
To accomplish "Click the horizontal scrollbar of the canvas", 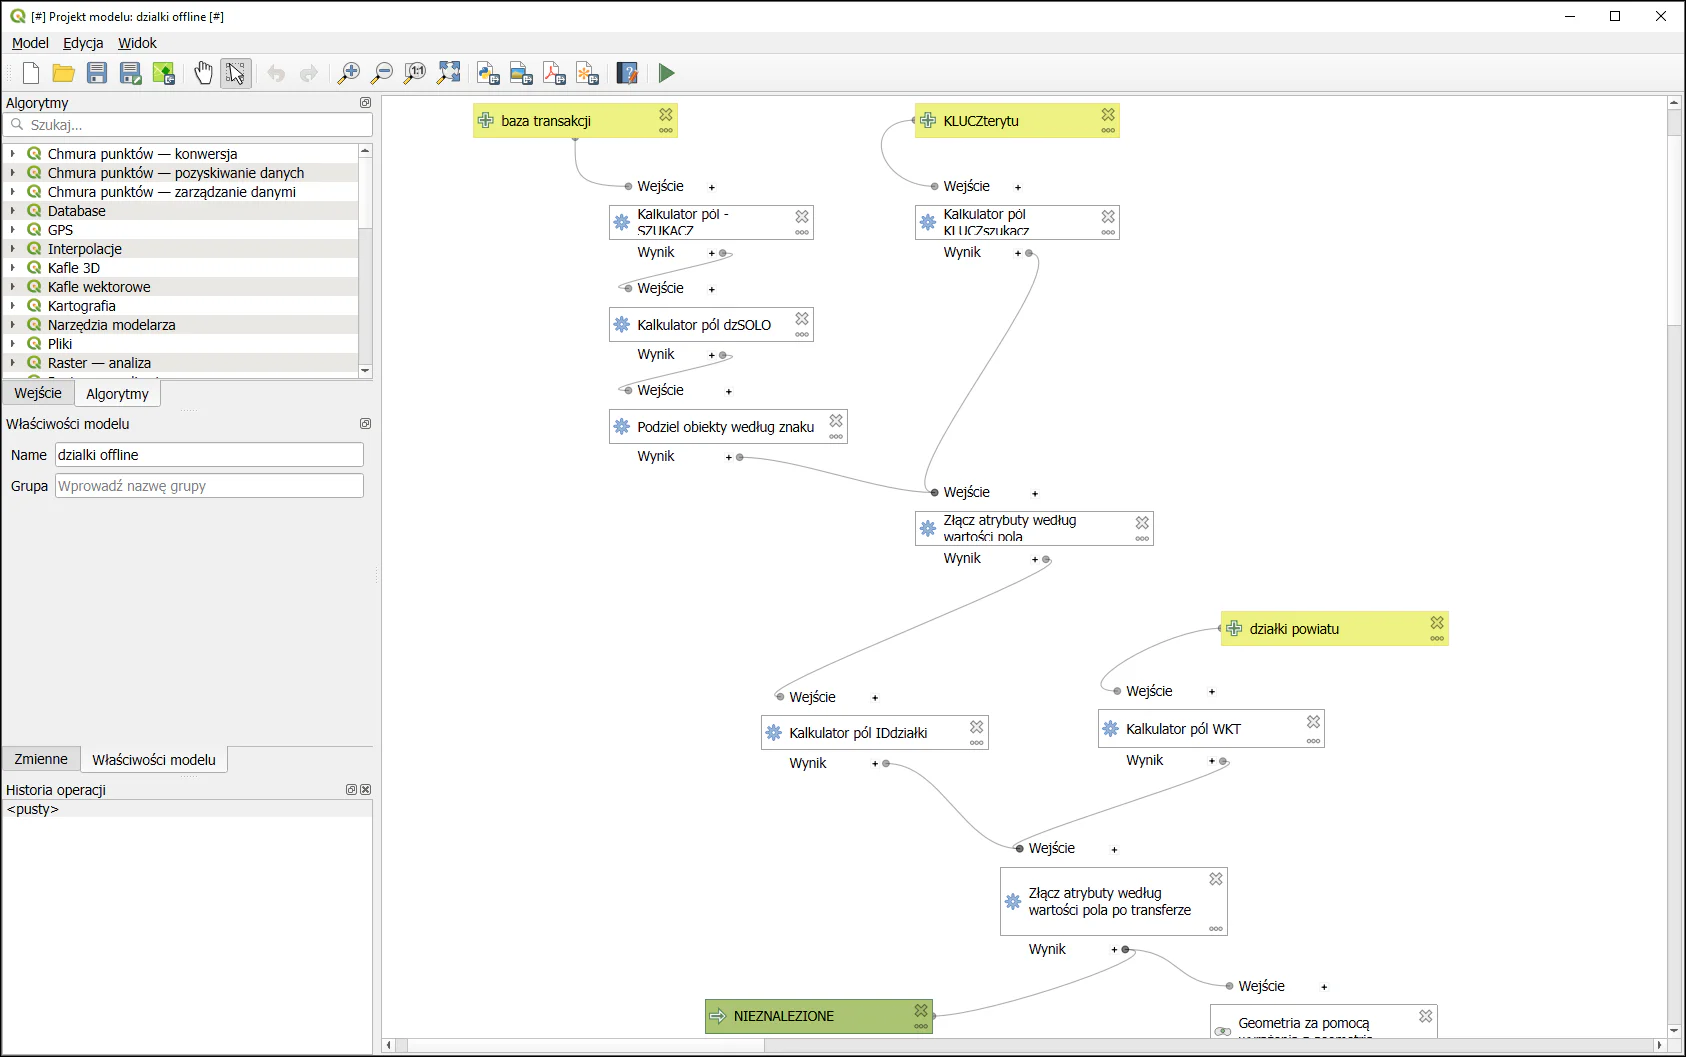I will click(1020, 1045).
